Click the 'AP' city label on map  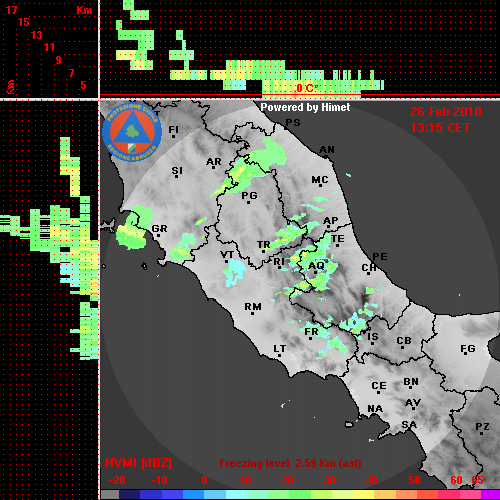(331, 220)
